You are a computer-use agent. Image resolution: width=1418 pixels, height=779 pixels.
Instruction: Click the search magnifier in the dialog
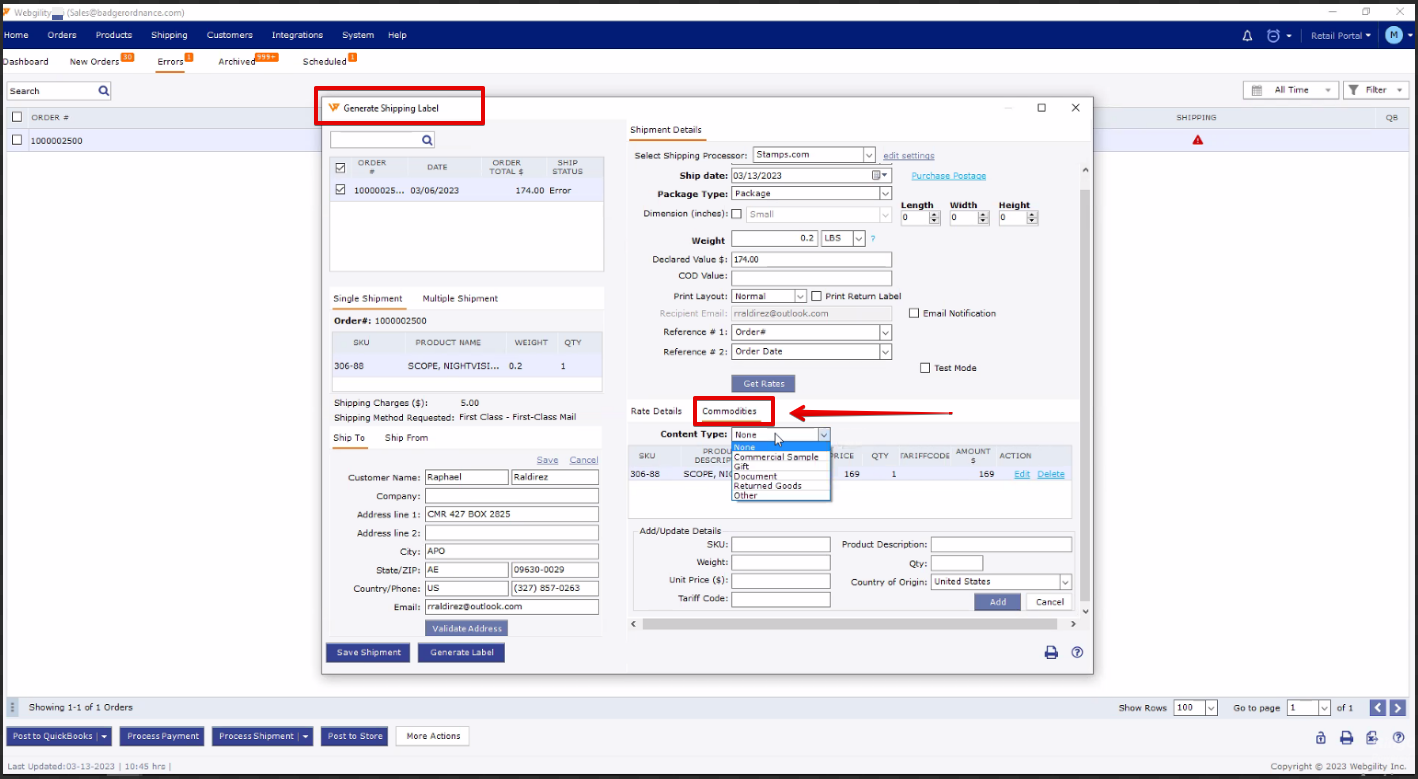tap(427, 140)
